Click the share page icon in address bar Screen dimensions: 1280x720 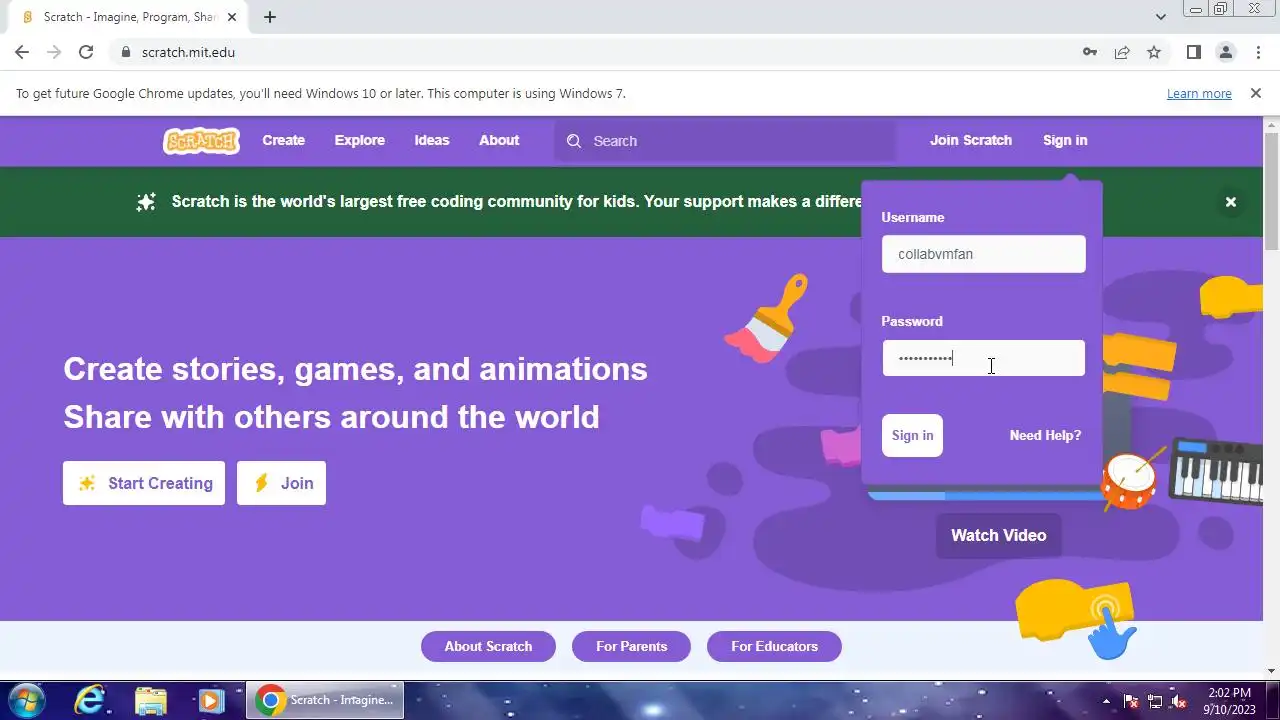[1122, 52]
